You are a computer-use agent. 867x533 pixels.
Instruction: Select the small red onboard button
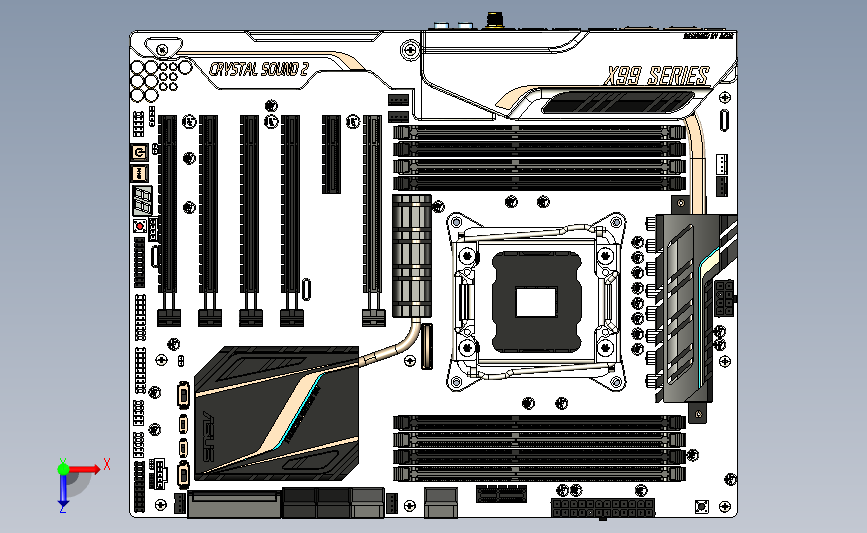click(140, 226)
